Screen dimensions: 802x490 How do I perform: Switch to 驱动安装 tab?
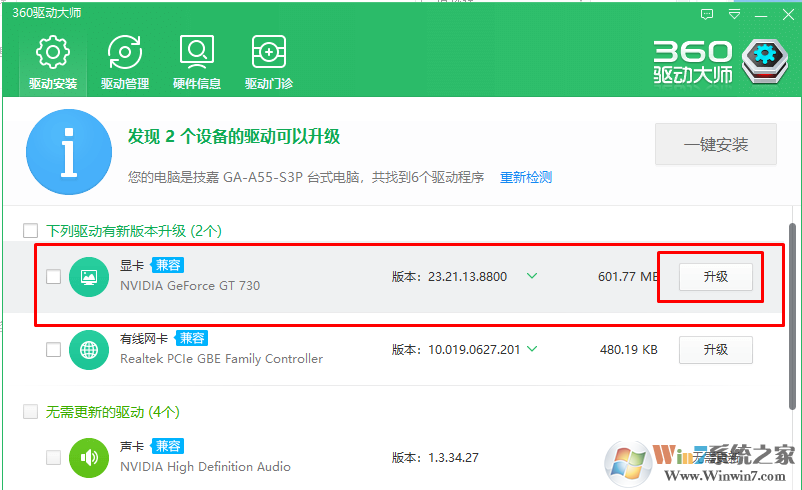coord(52,62)
